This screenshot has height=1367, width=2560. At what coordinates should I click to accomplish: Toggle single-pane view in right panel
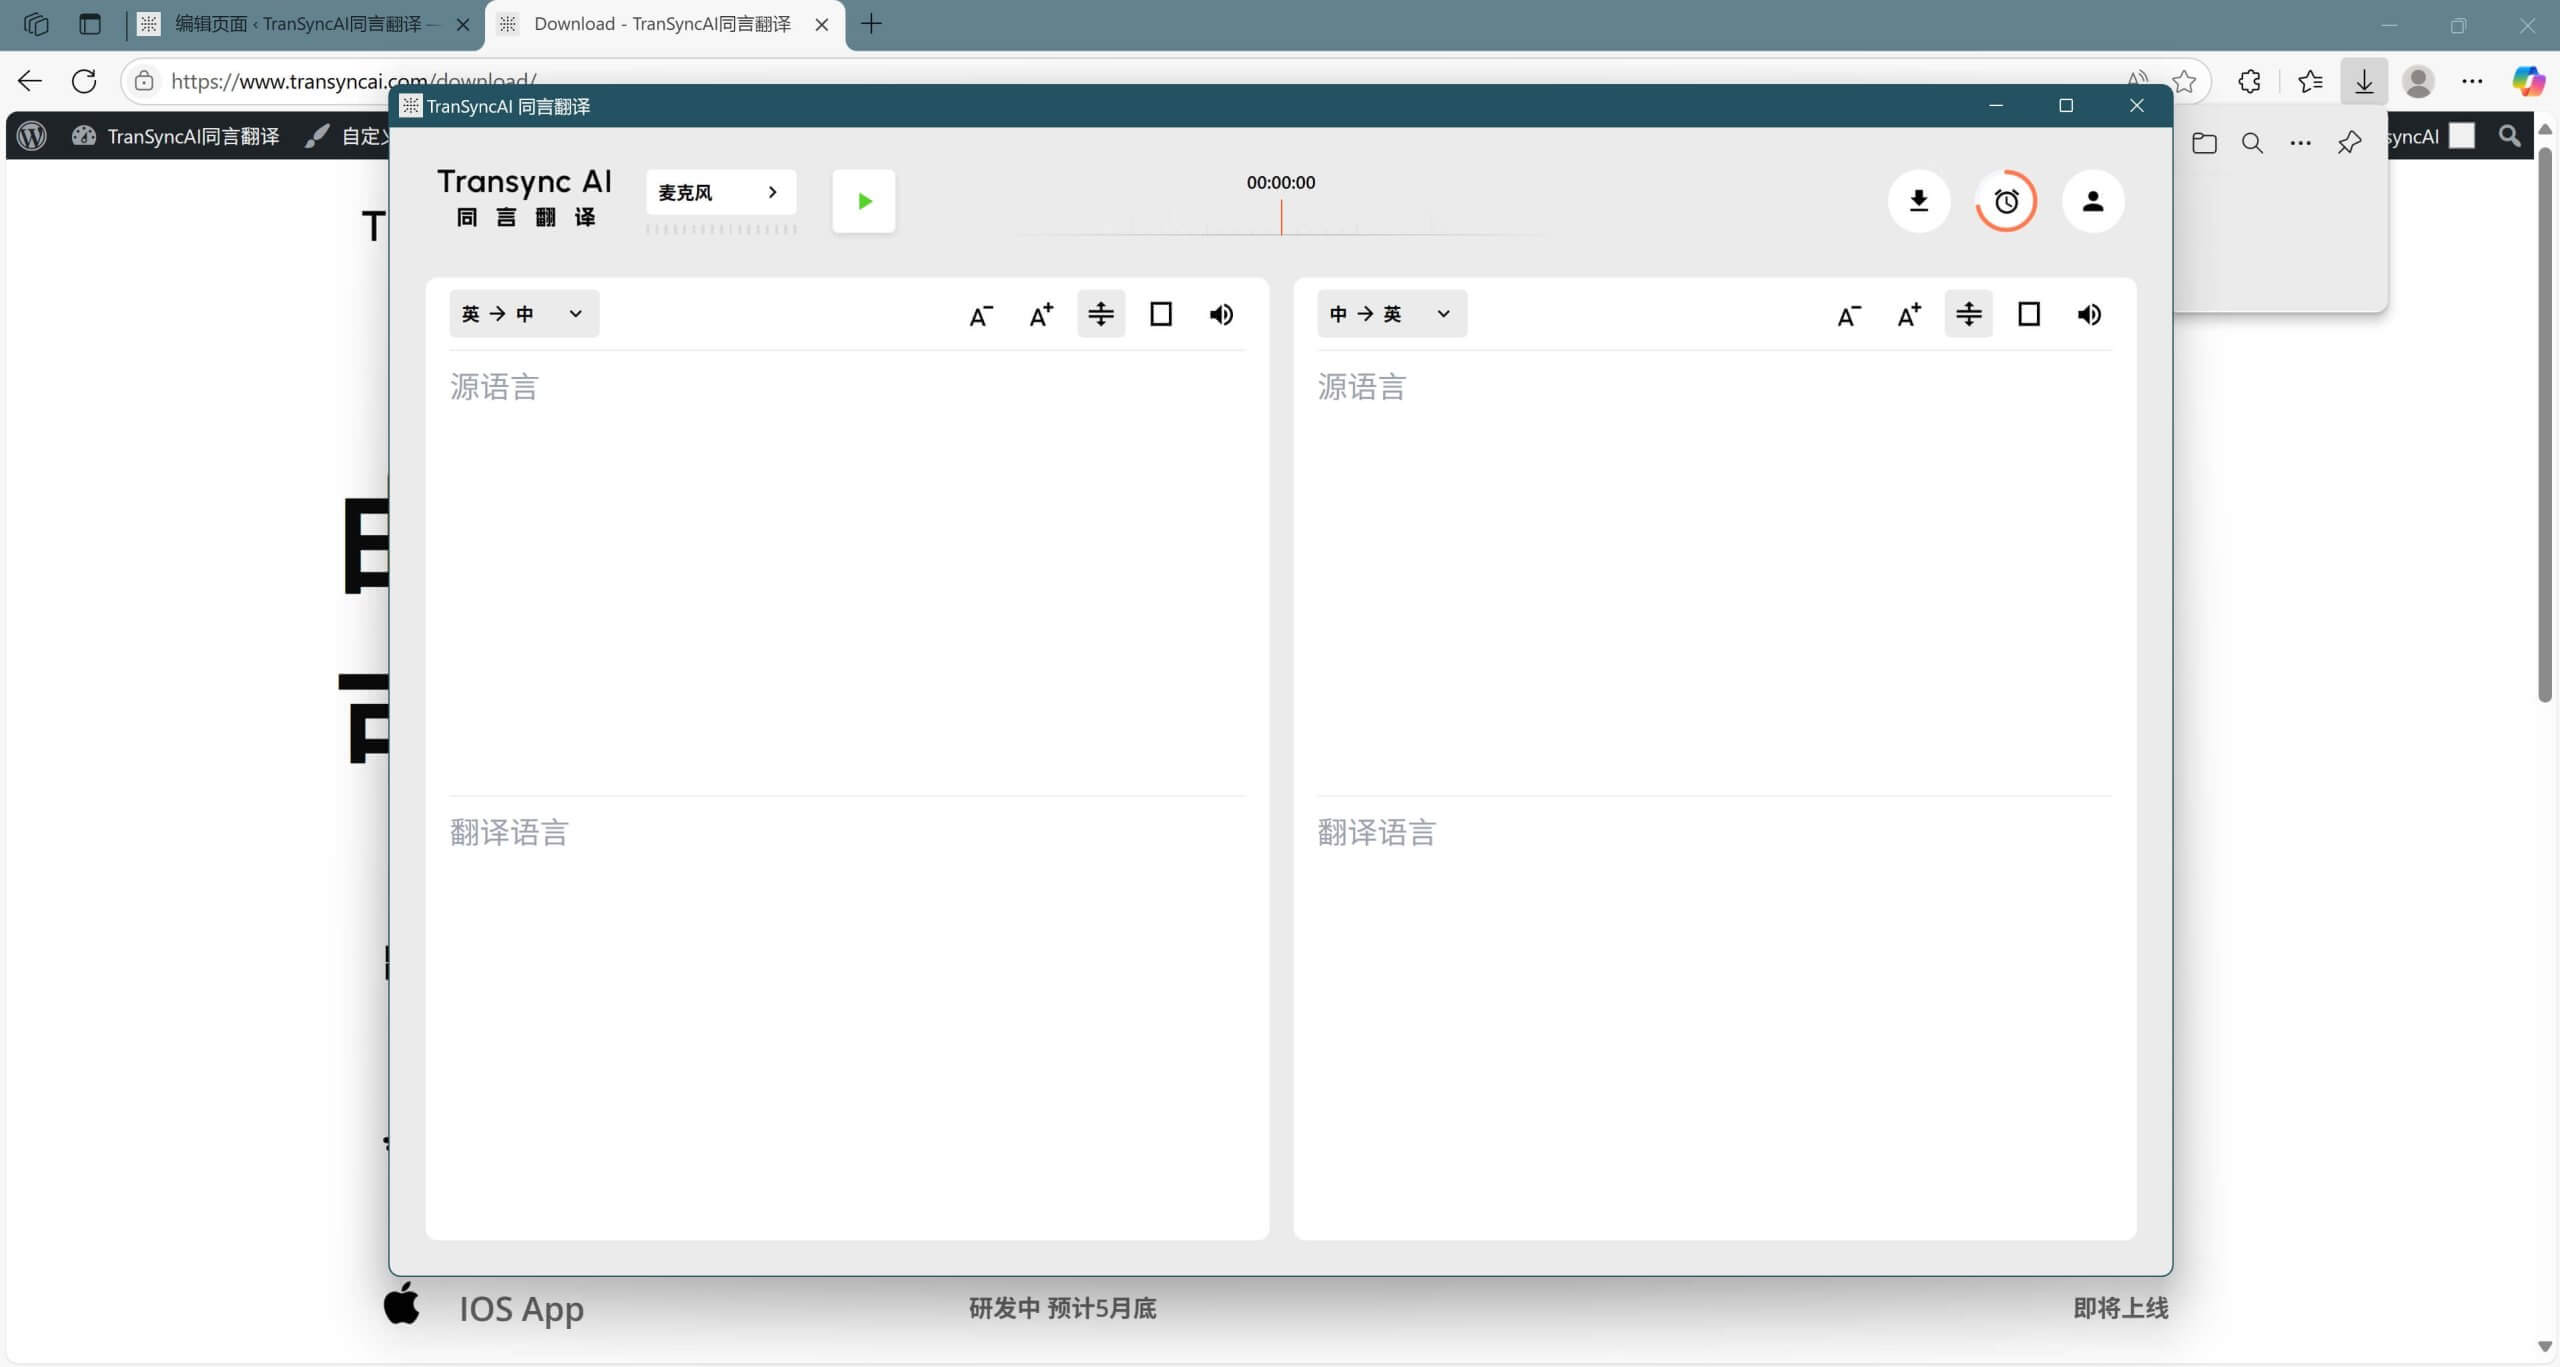(x=2029, y=315)
